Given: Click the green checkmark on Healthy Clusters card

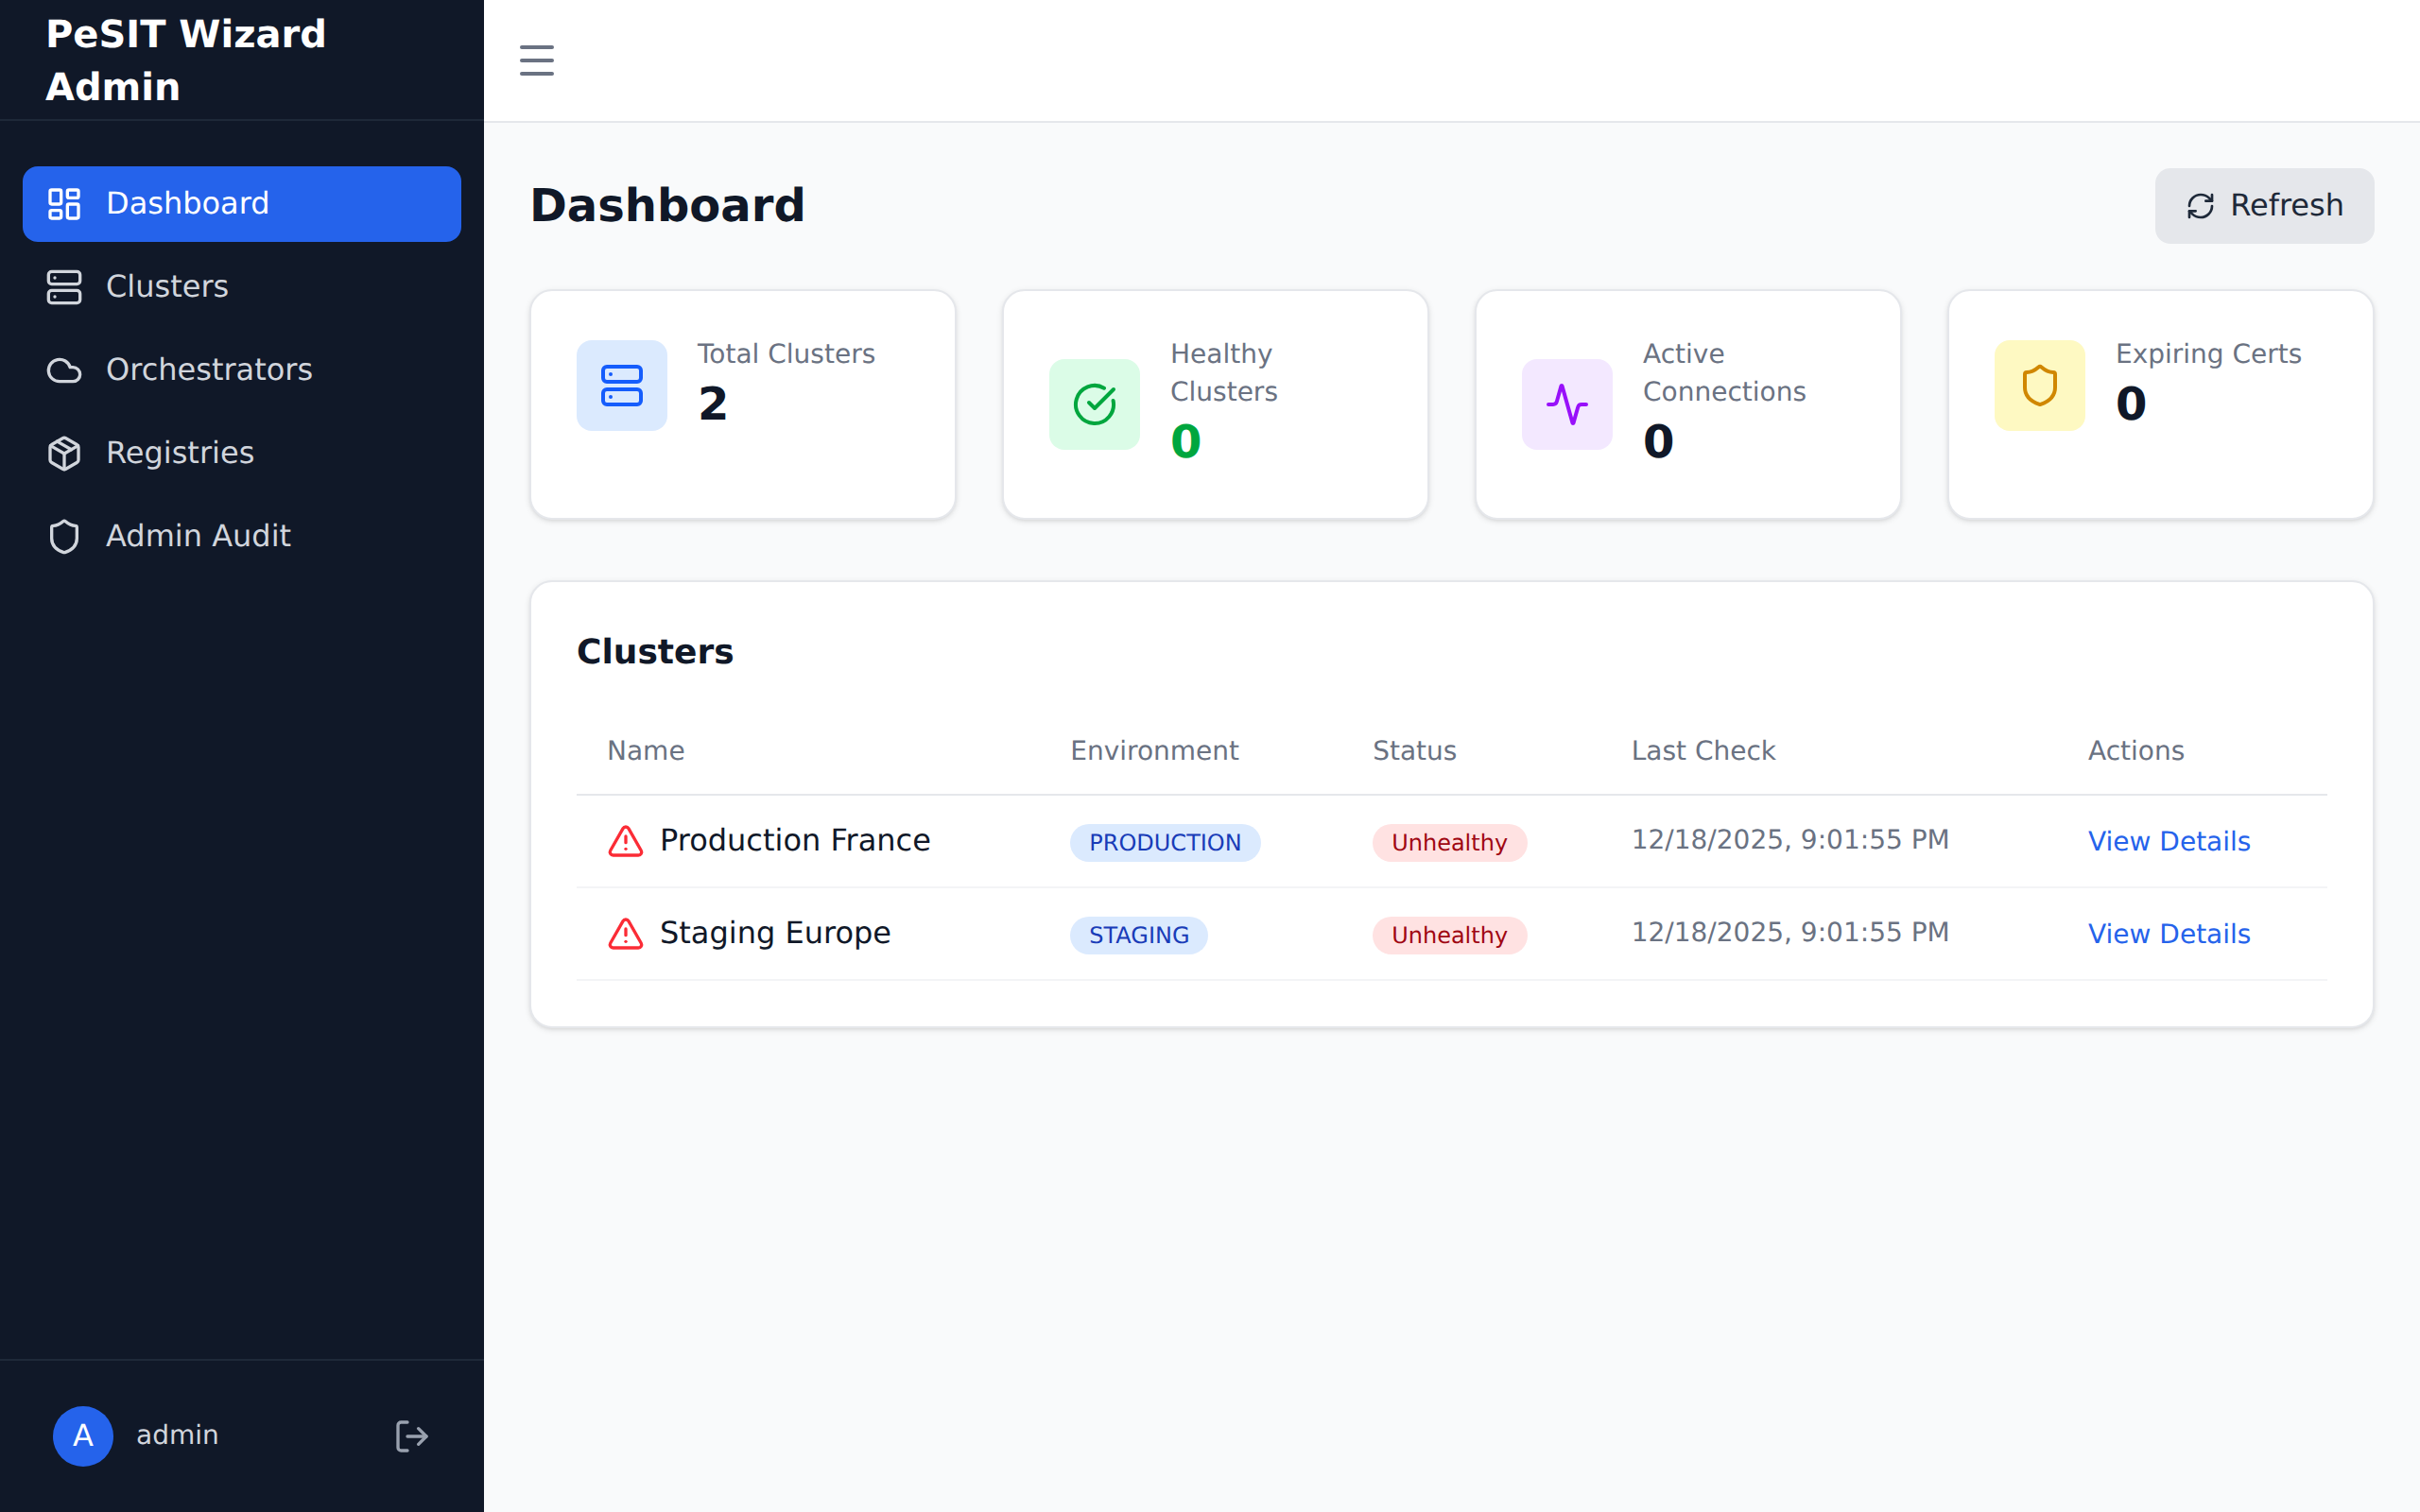Looking at the screenshot, I should point(1094,404).
